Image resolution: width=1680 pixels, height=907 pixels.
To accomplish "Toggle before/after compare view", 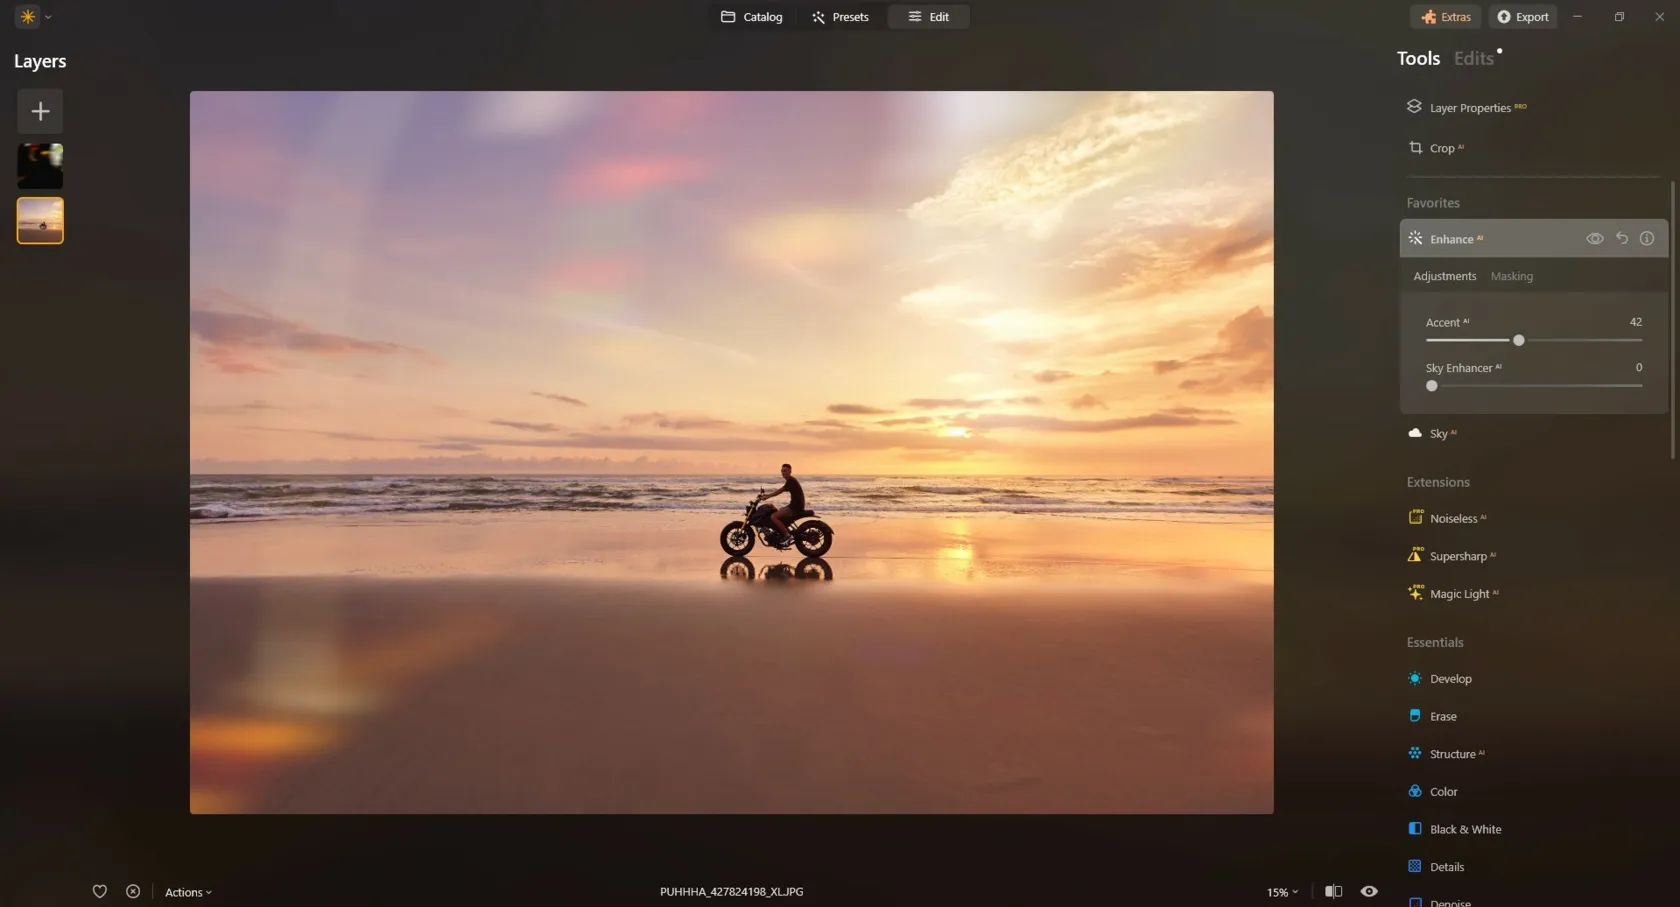I will (1333, 891).
